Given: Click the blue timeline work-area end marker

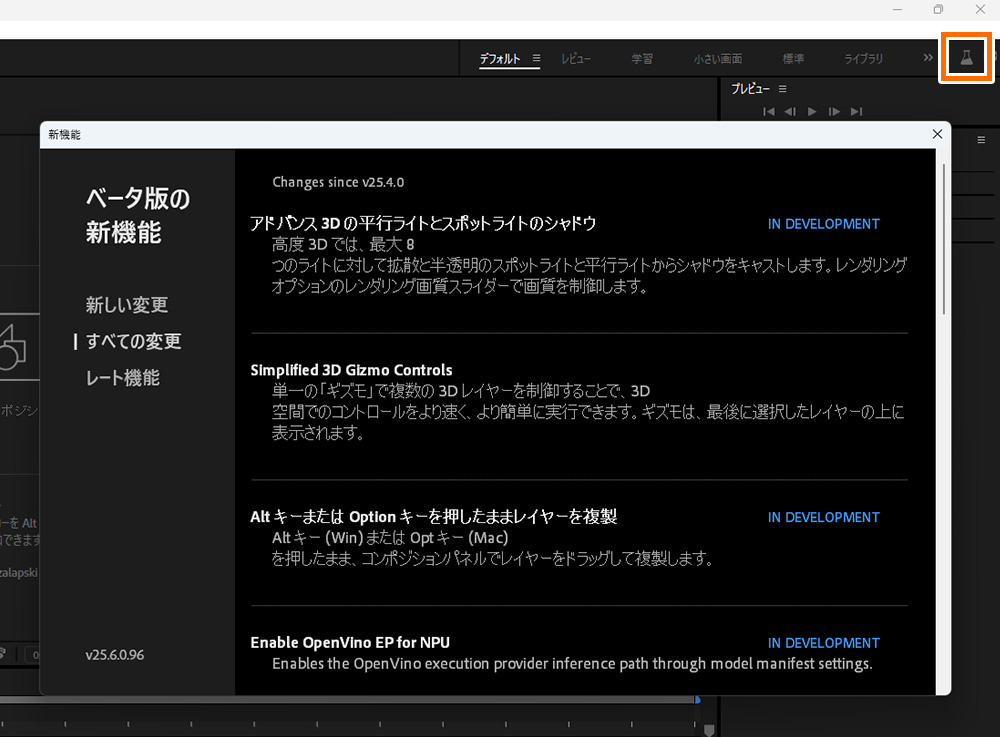Looking at the screenshot, I should tap(697, 700).
